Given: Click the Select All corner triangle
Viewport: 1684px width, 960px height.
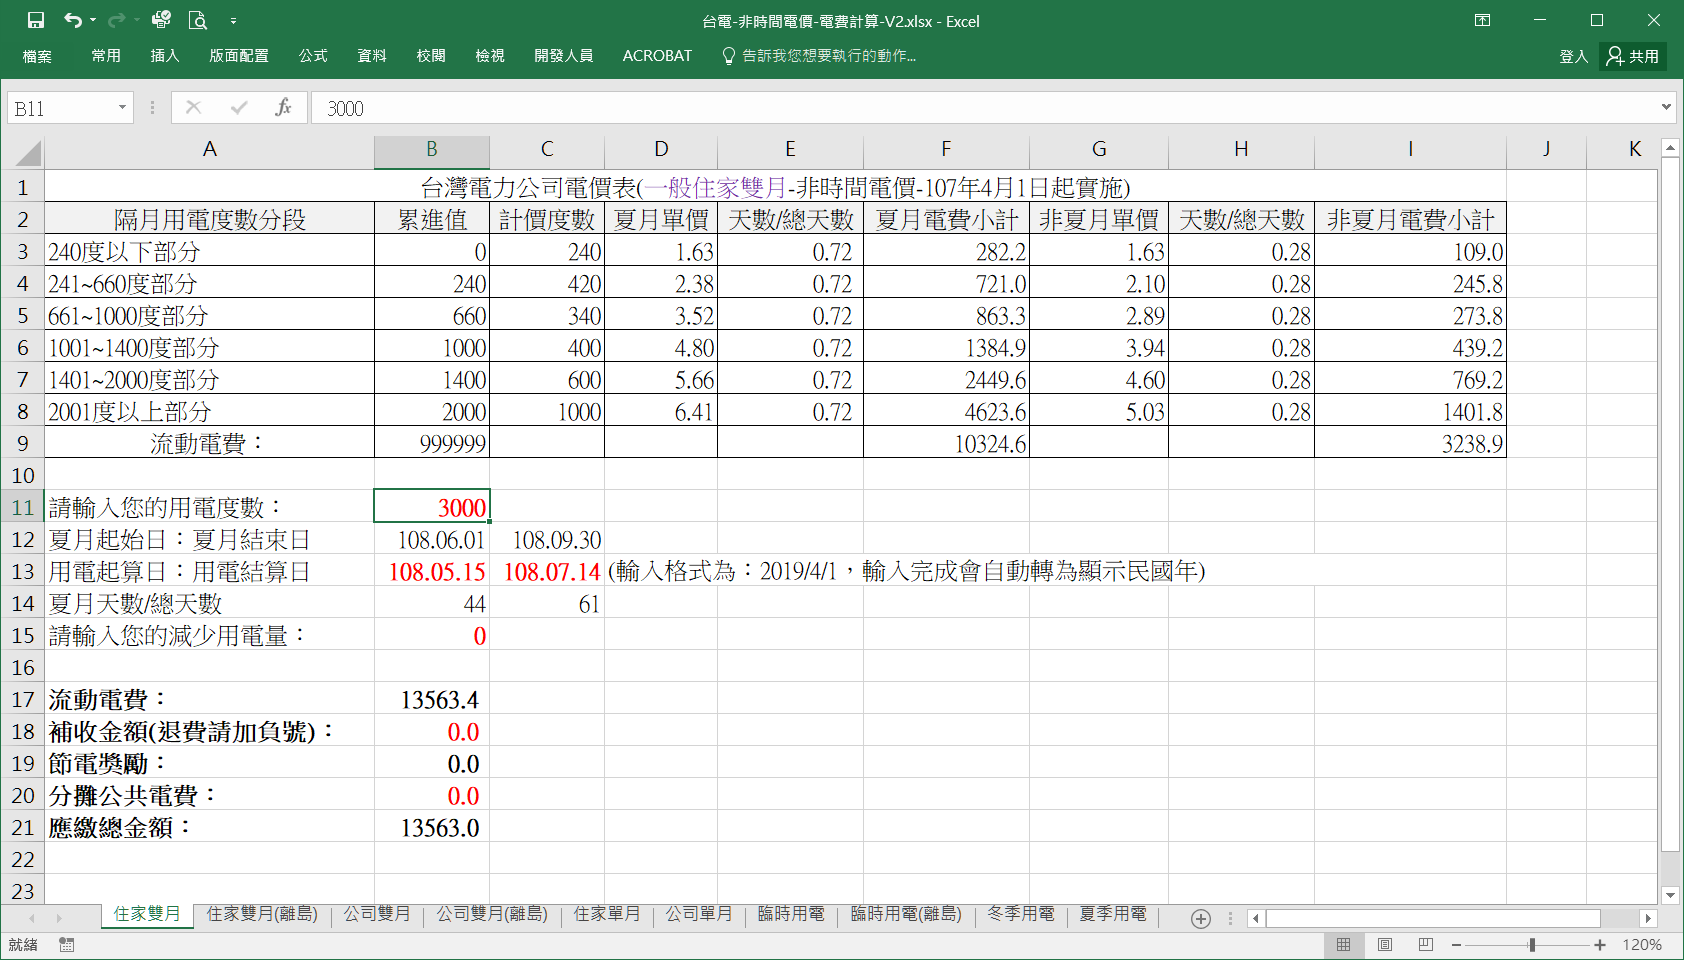Looking at the screenshot, I should pyautogui.click(x=29, y=152).
